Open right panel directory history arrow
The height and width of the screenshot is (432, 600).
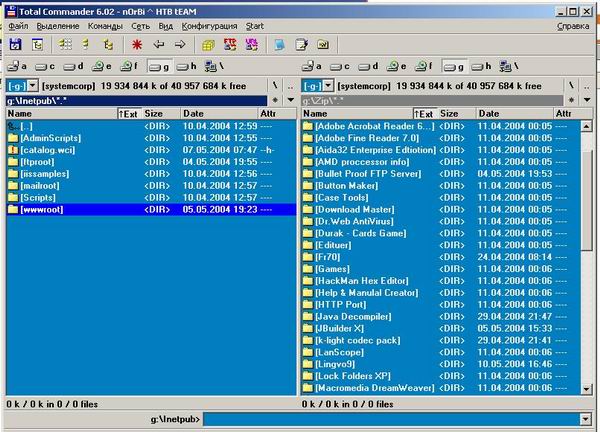(x=587, y=100)
